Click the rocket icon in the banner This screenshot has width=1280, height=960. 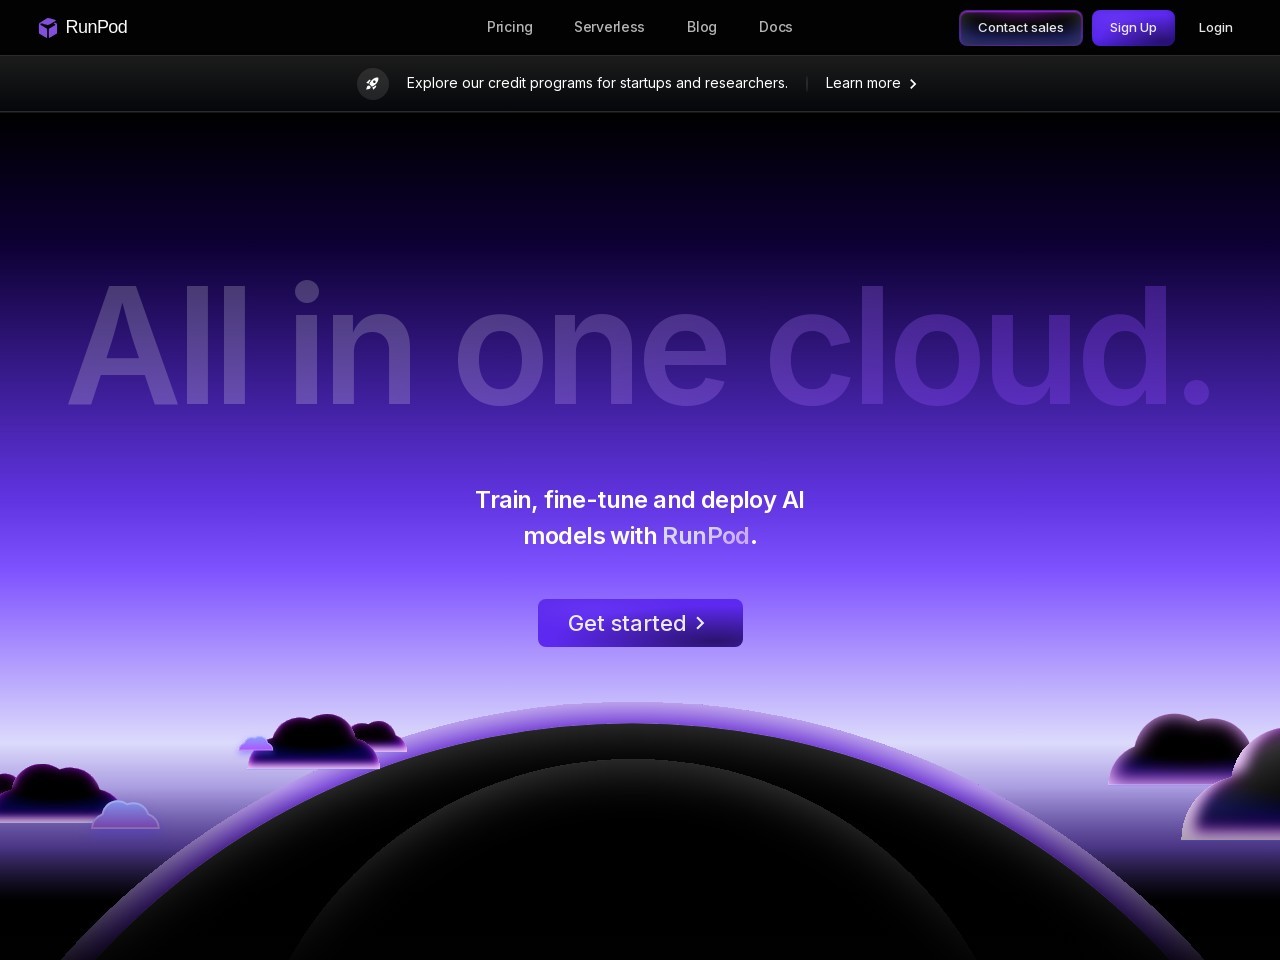[x=373, y=84]
